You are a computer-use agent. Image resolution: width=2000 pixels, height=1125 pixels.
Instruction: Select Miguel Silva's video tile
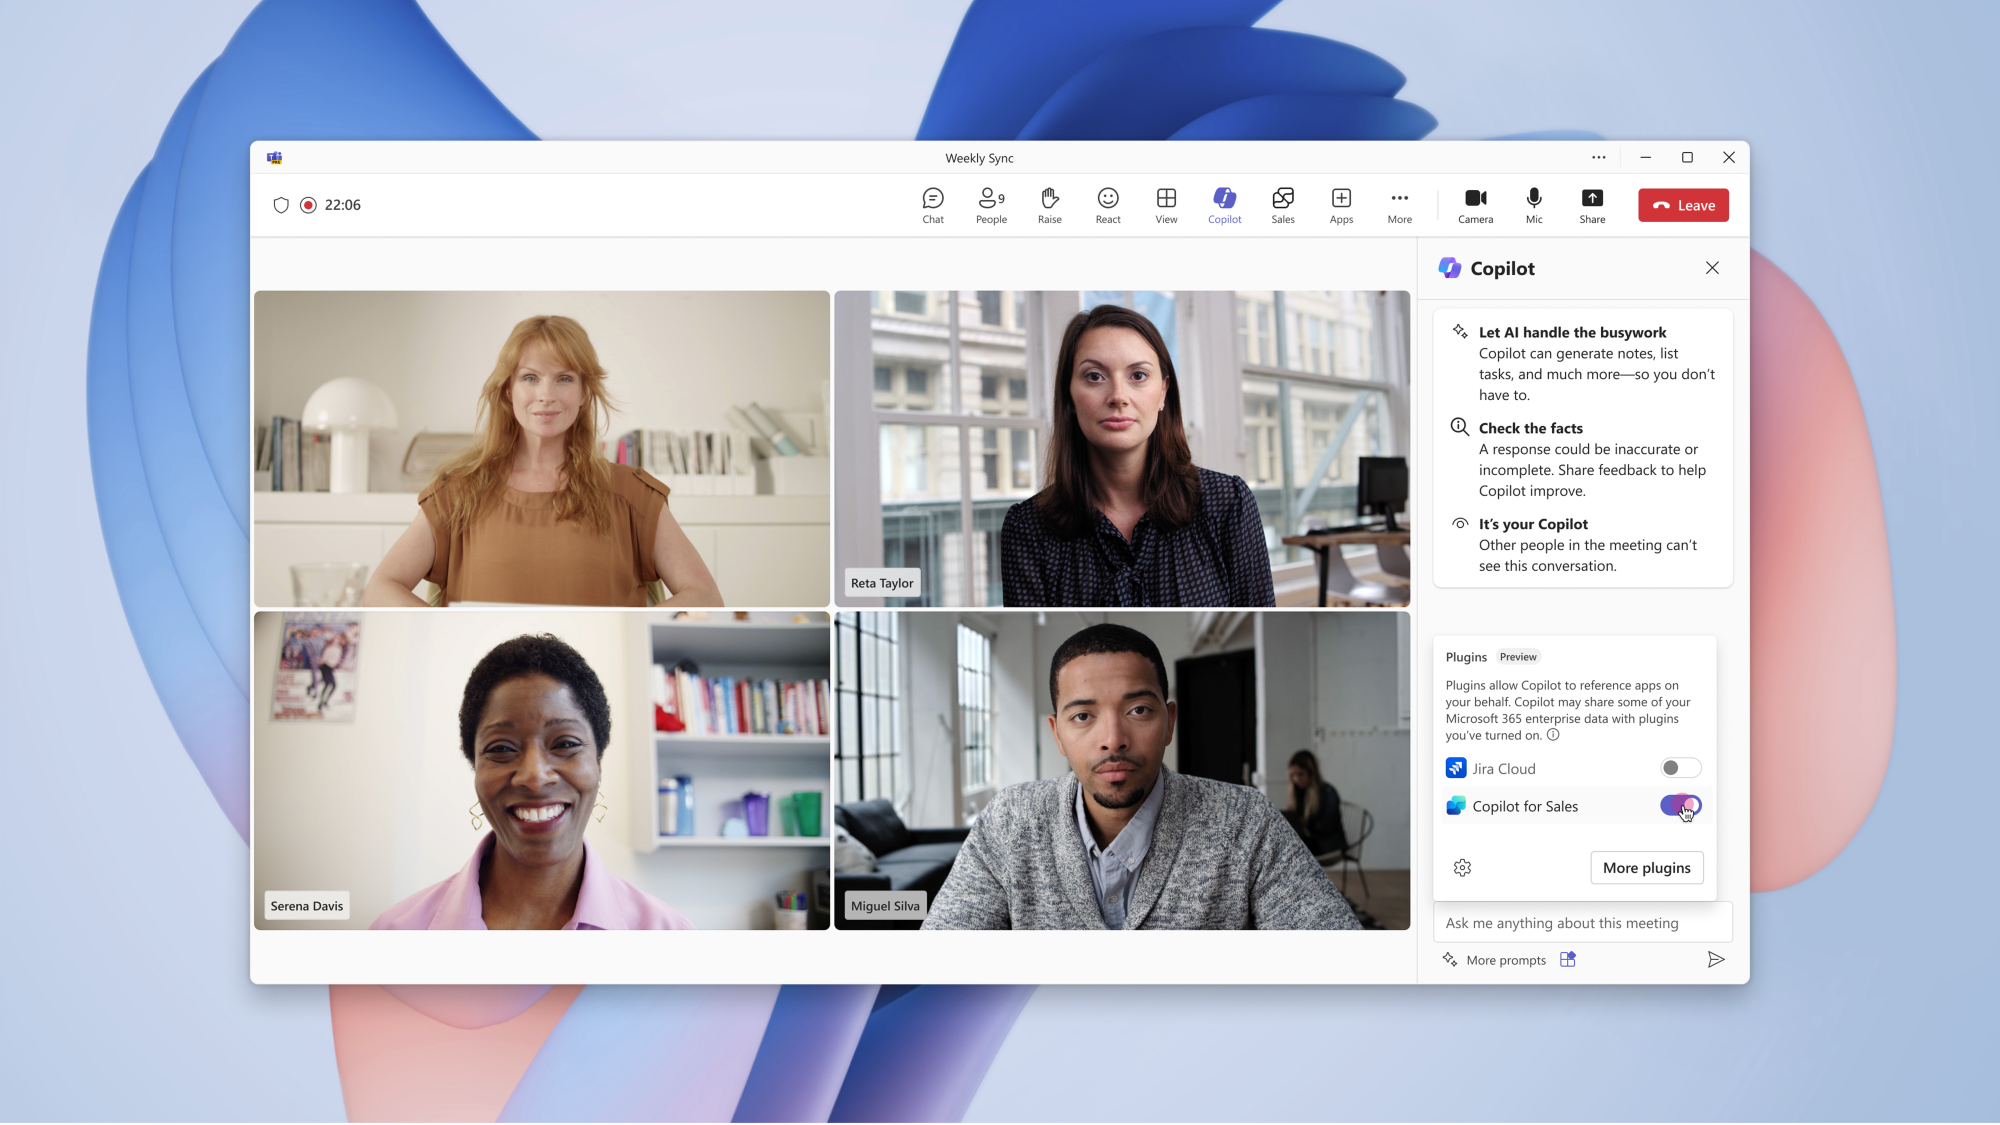[x=1122, y=771]
